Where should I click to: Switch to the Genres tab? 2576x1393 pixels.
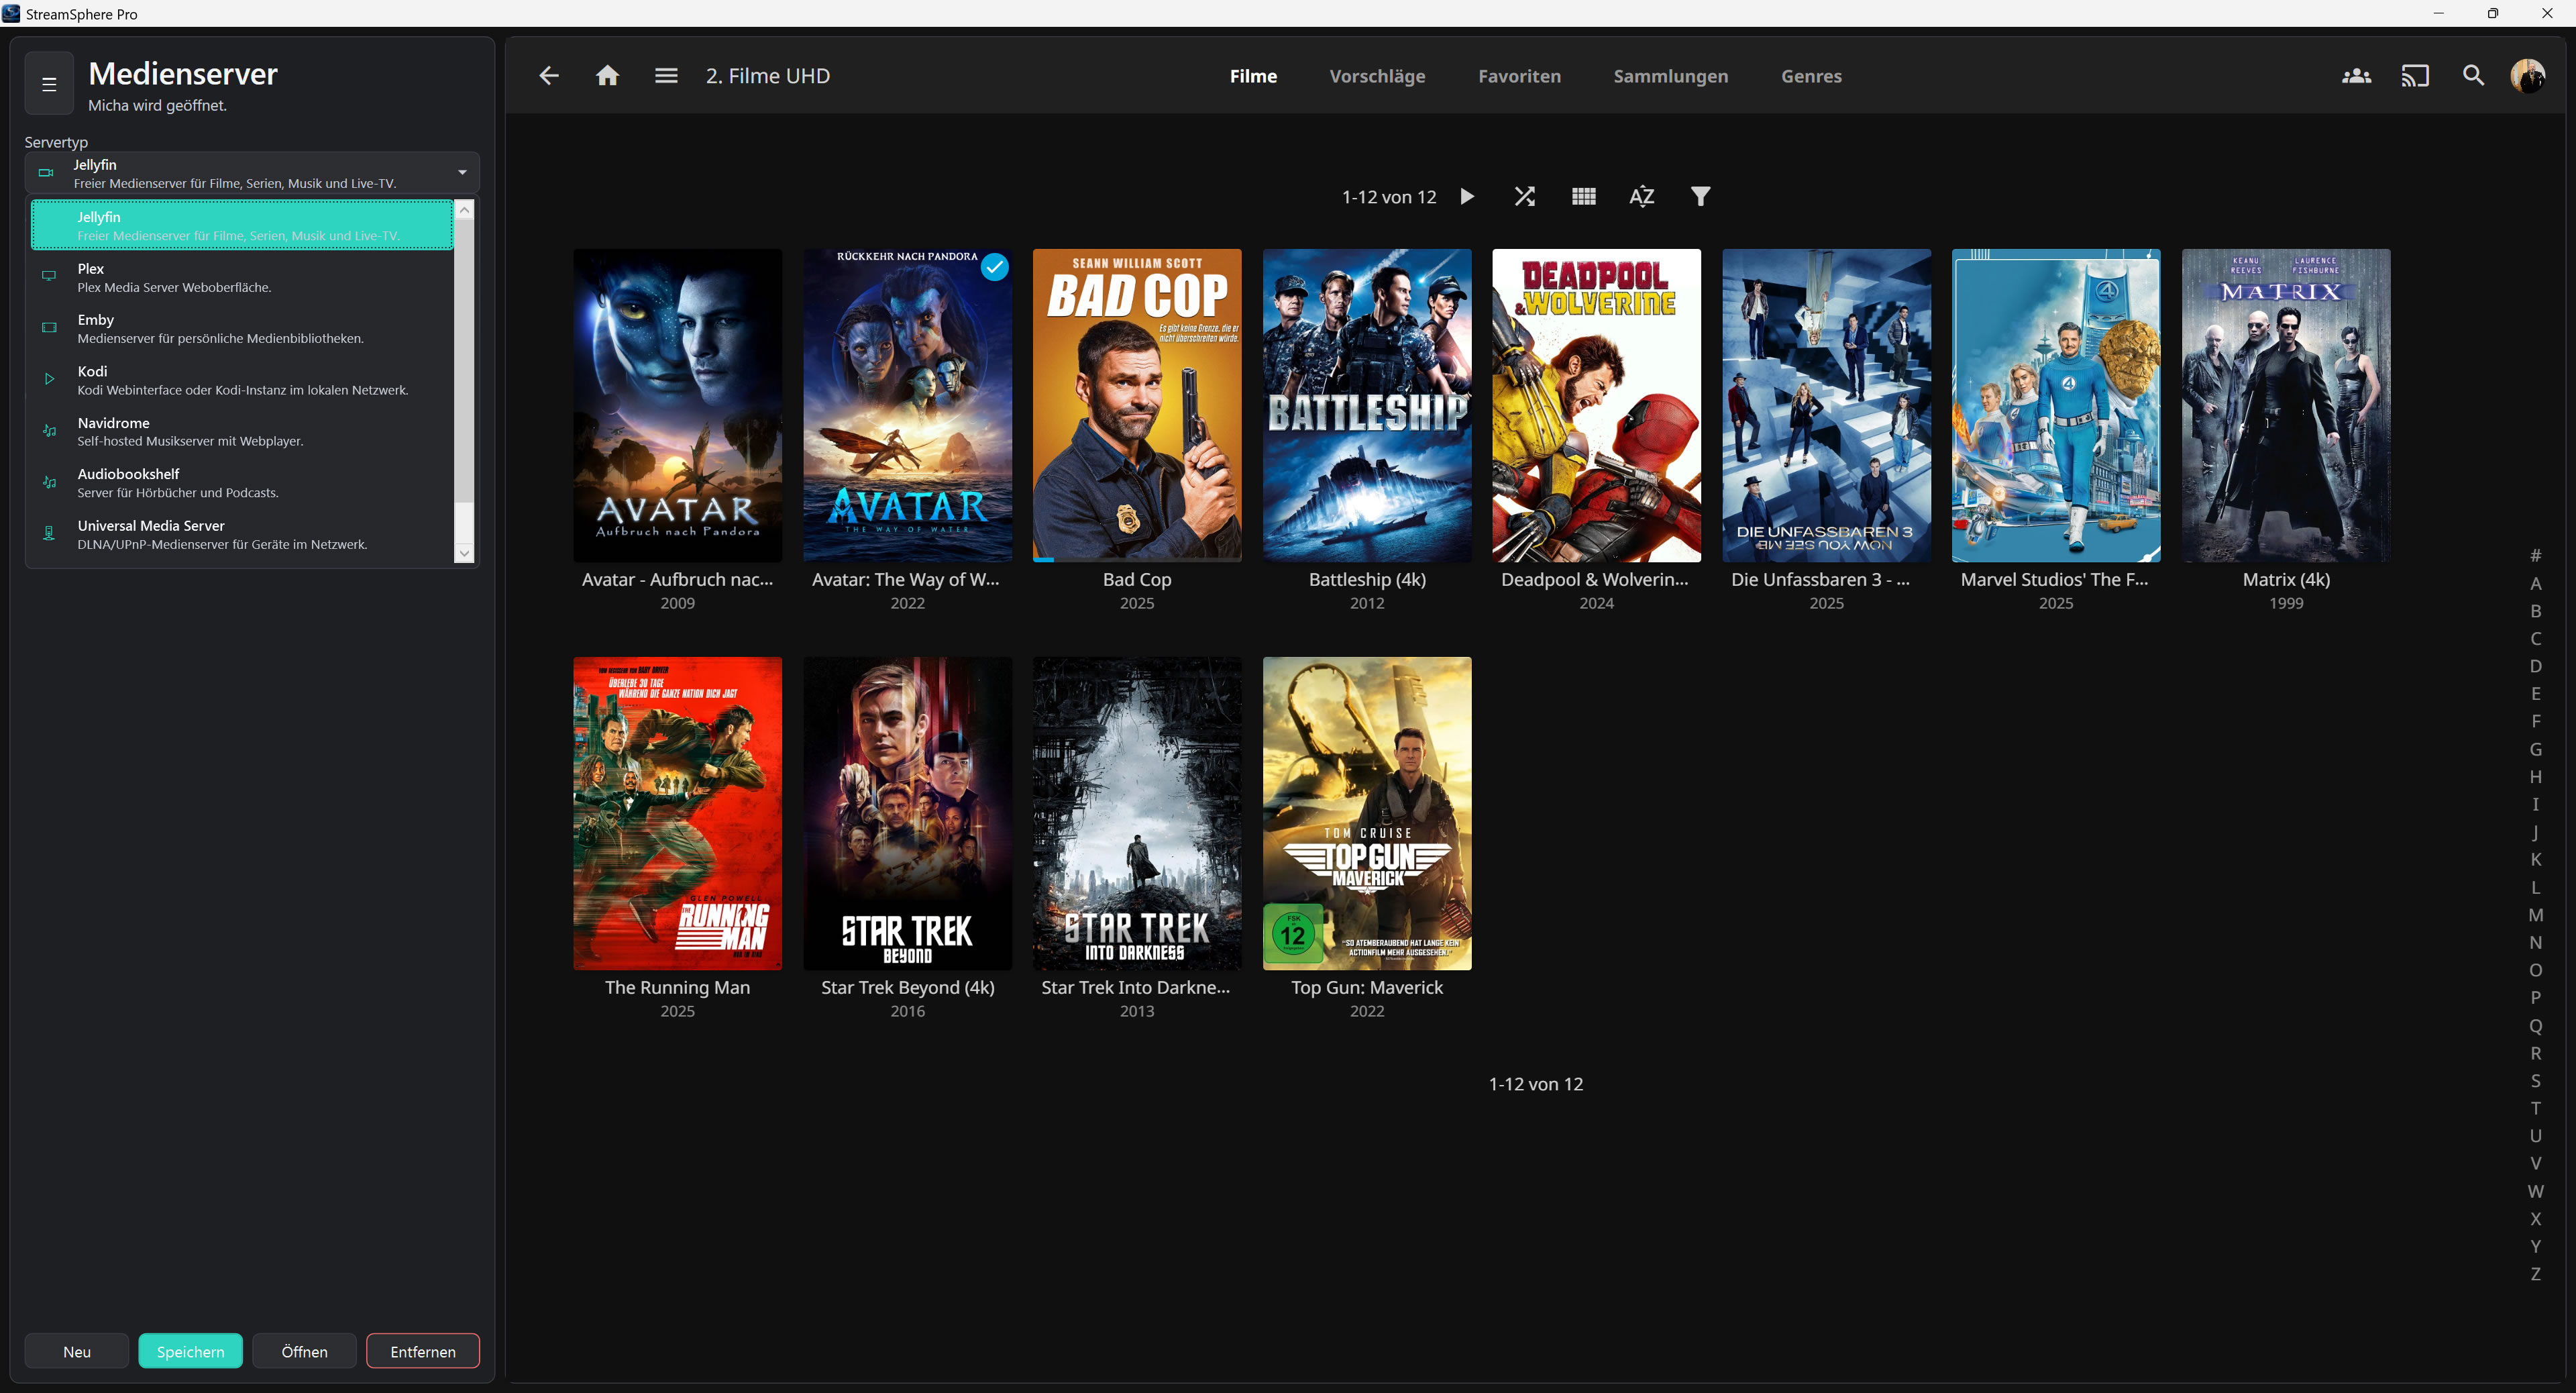tap(1811, 76)
